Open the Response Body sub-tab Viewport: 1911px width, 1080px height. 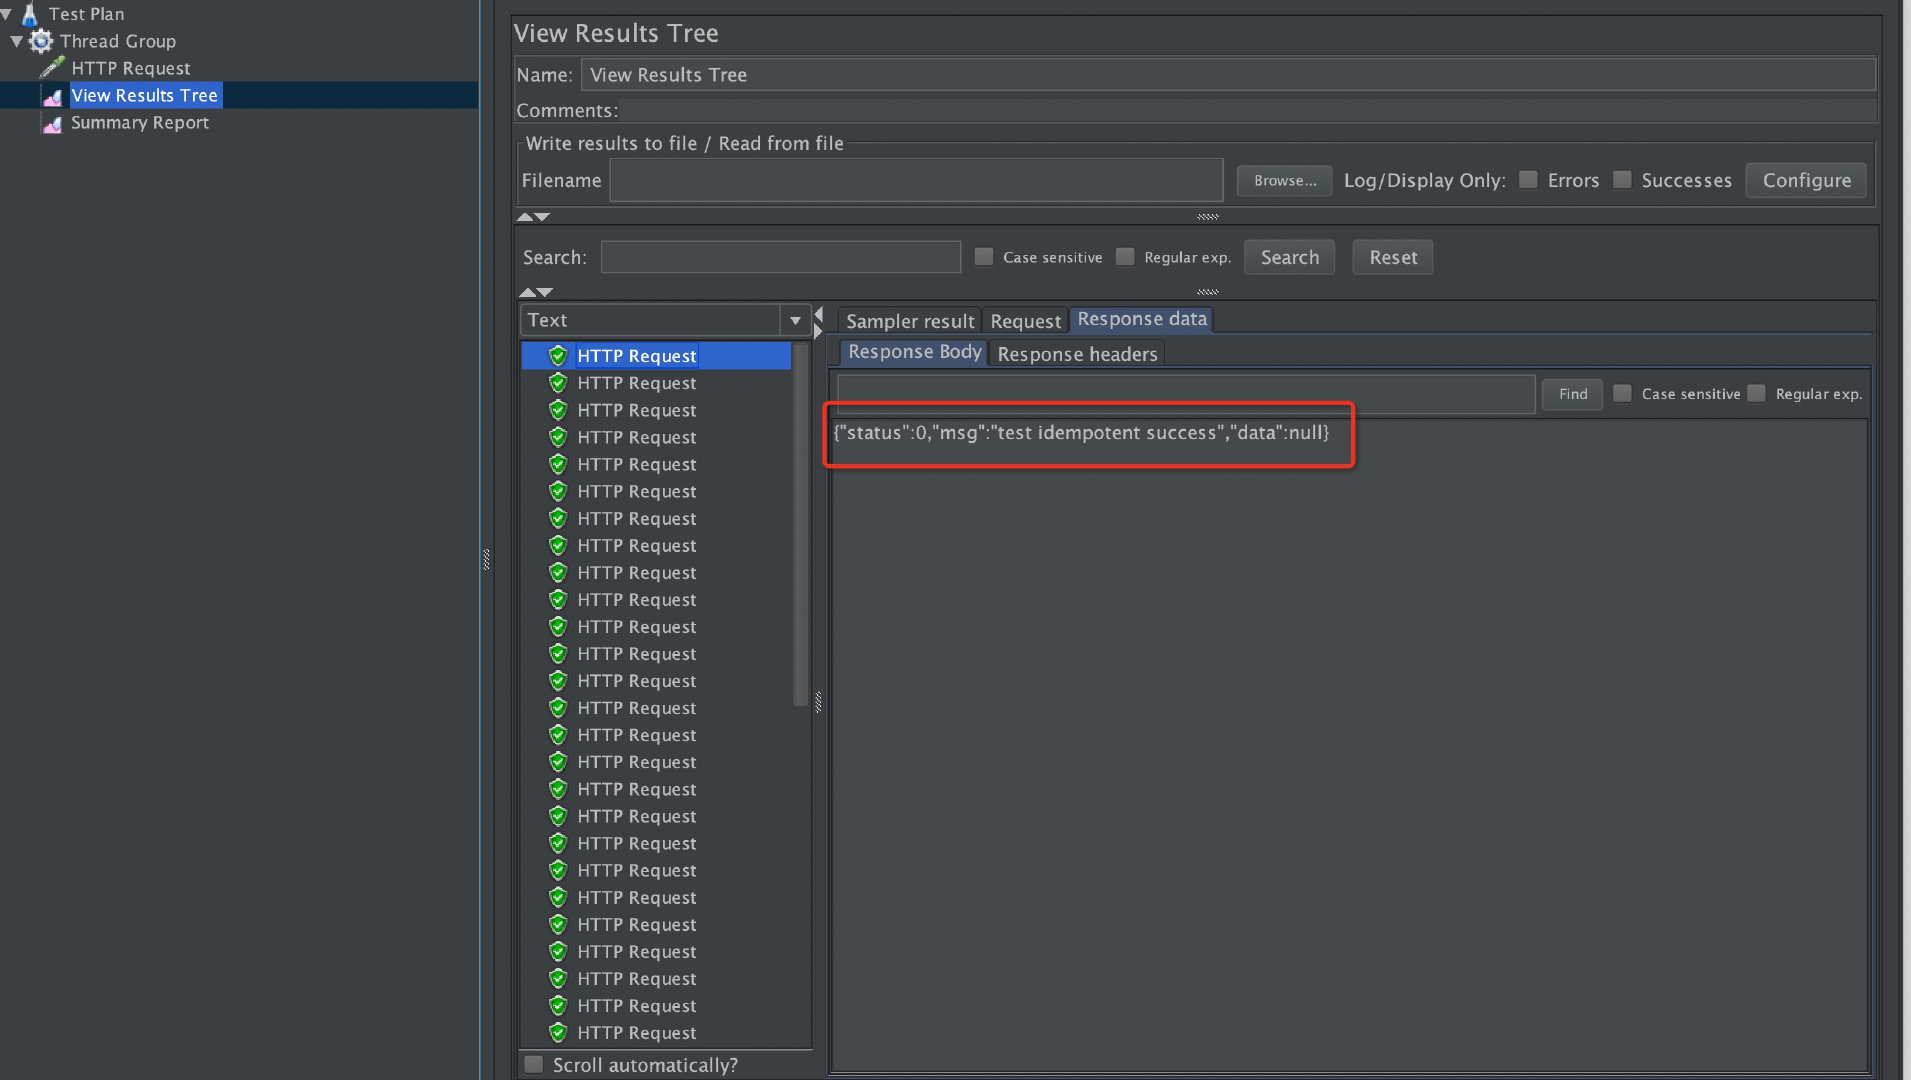(x=914, y=353)
